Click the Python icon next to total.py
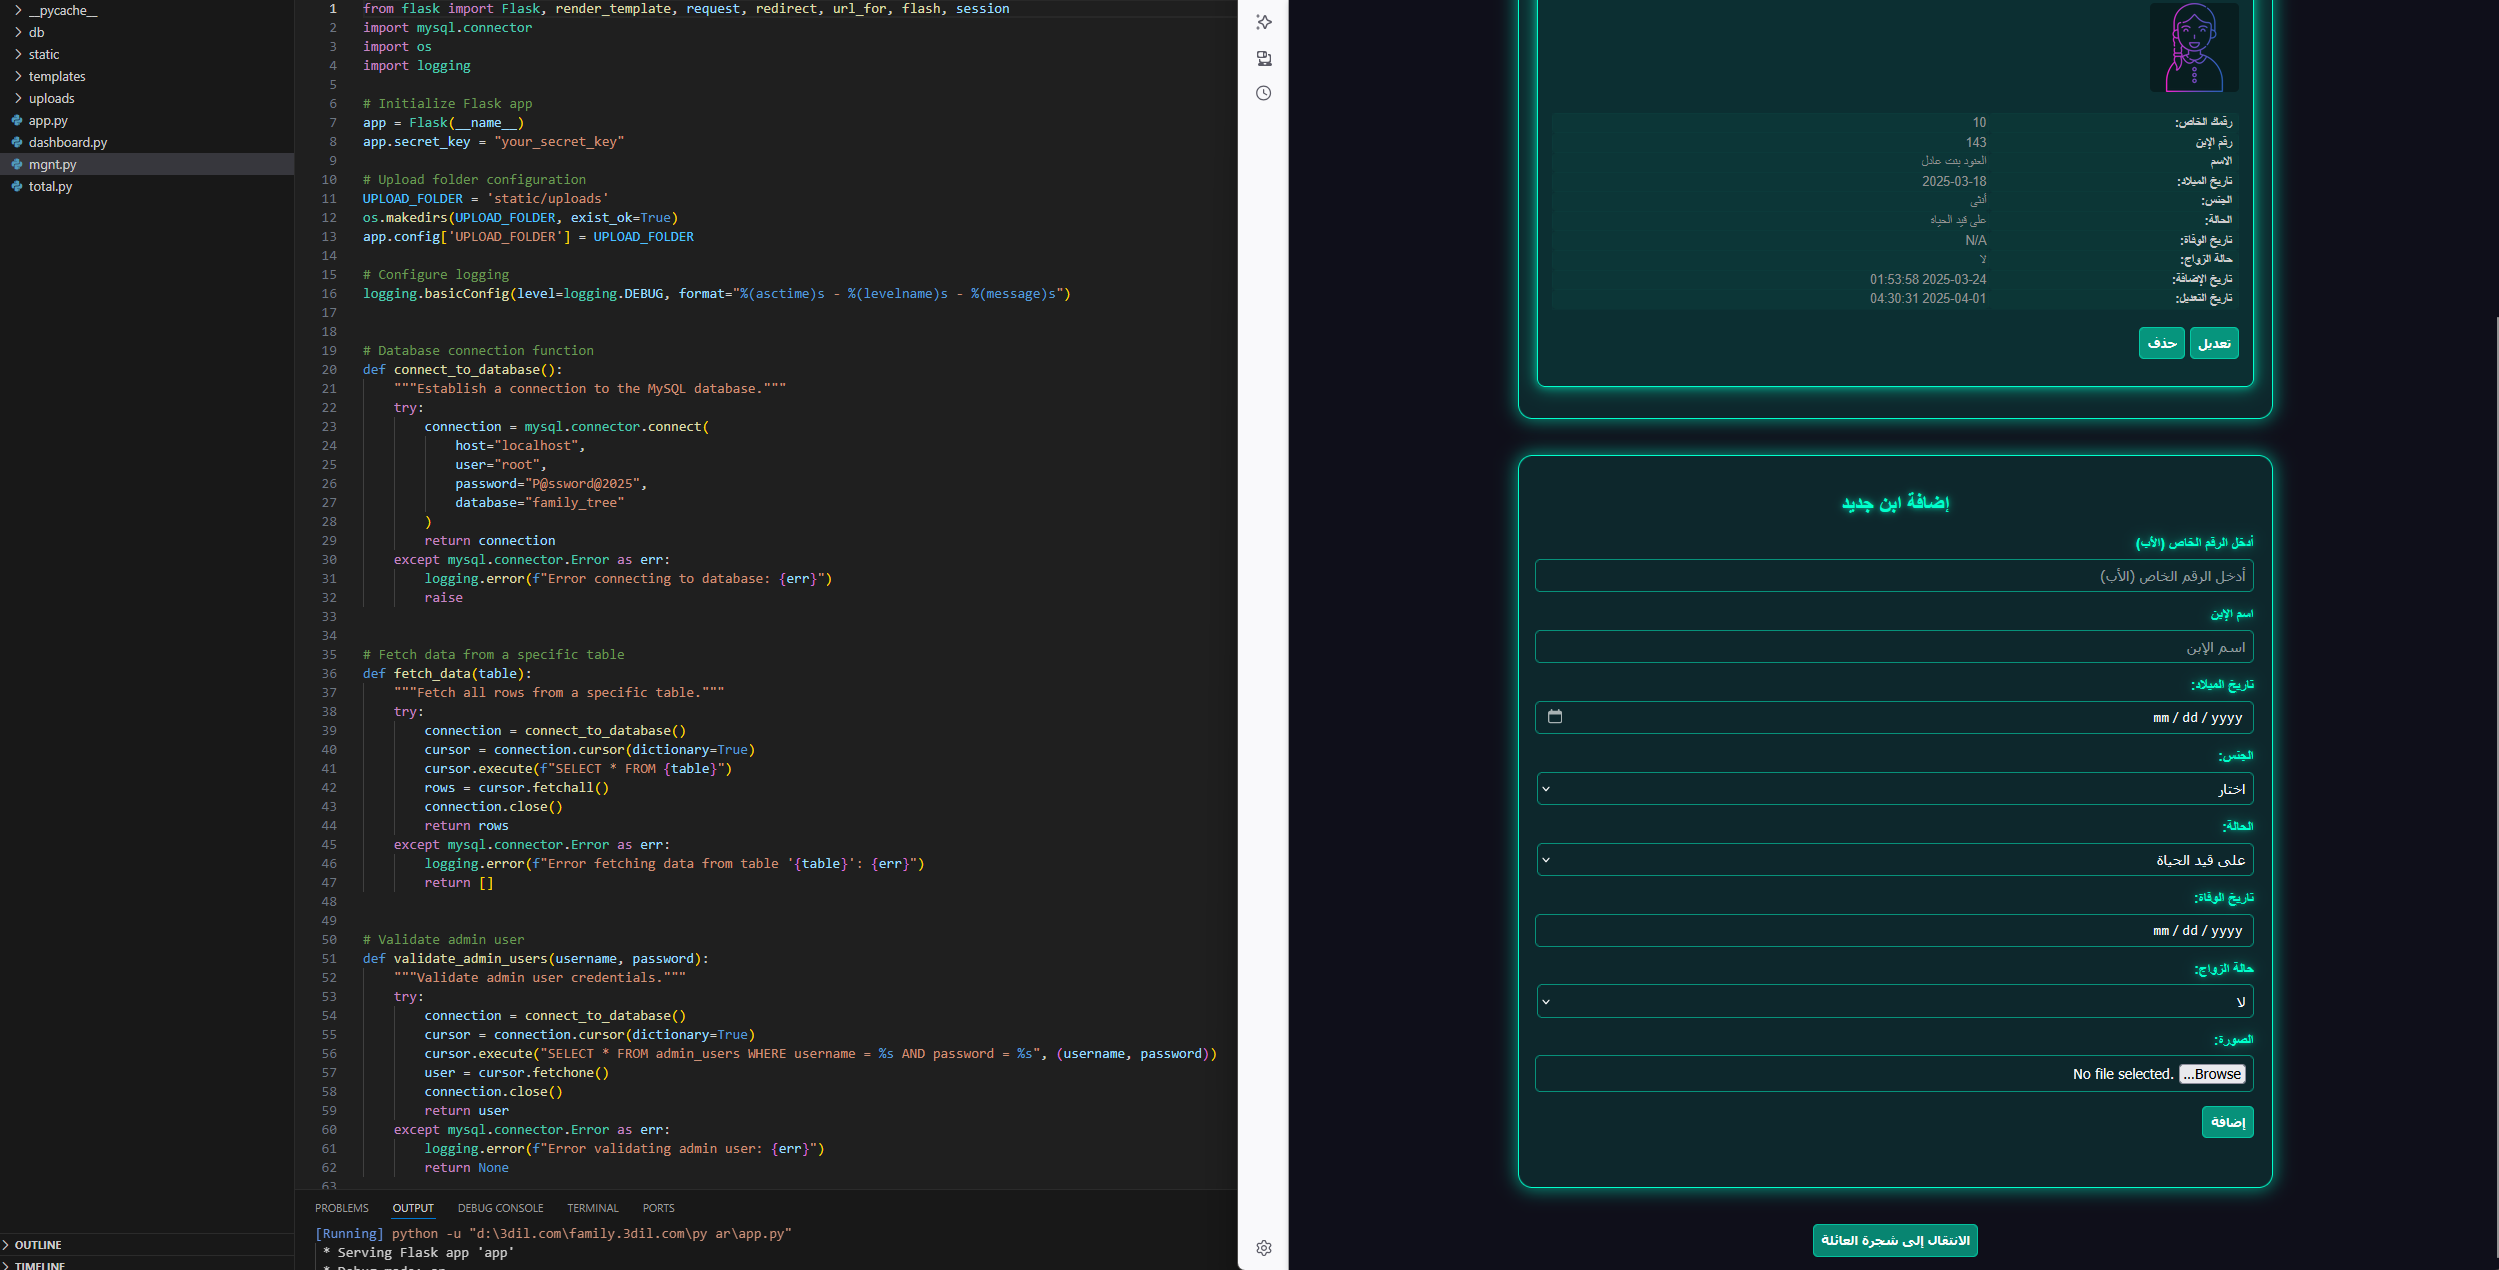This screenshot has width=2499, height=1270. (18, 186)
